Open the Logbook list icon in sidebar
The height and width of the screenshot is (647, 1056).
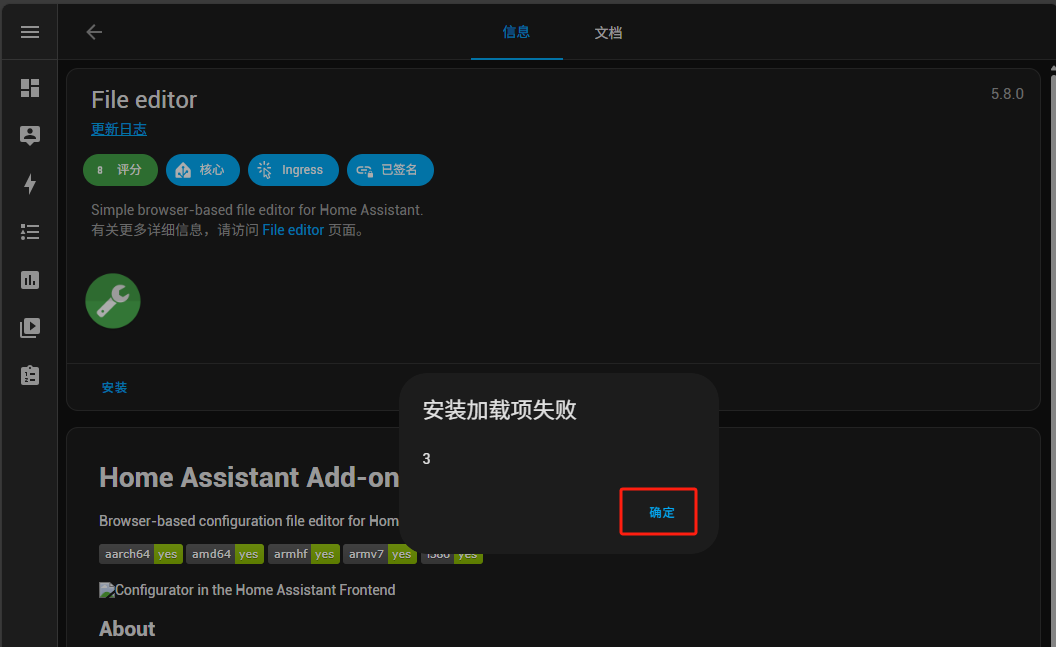(30, 232)
